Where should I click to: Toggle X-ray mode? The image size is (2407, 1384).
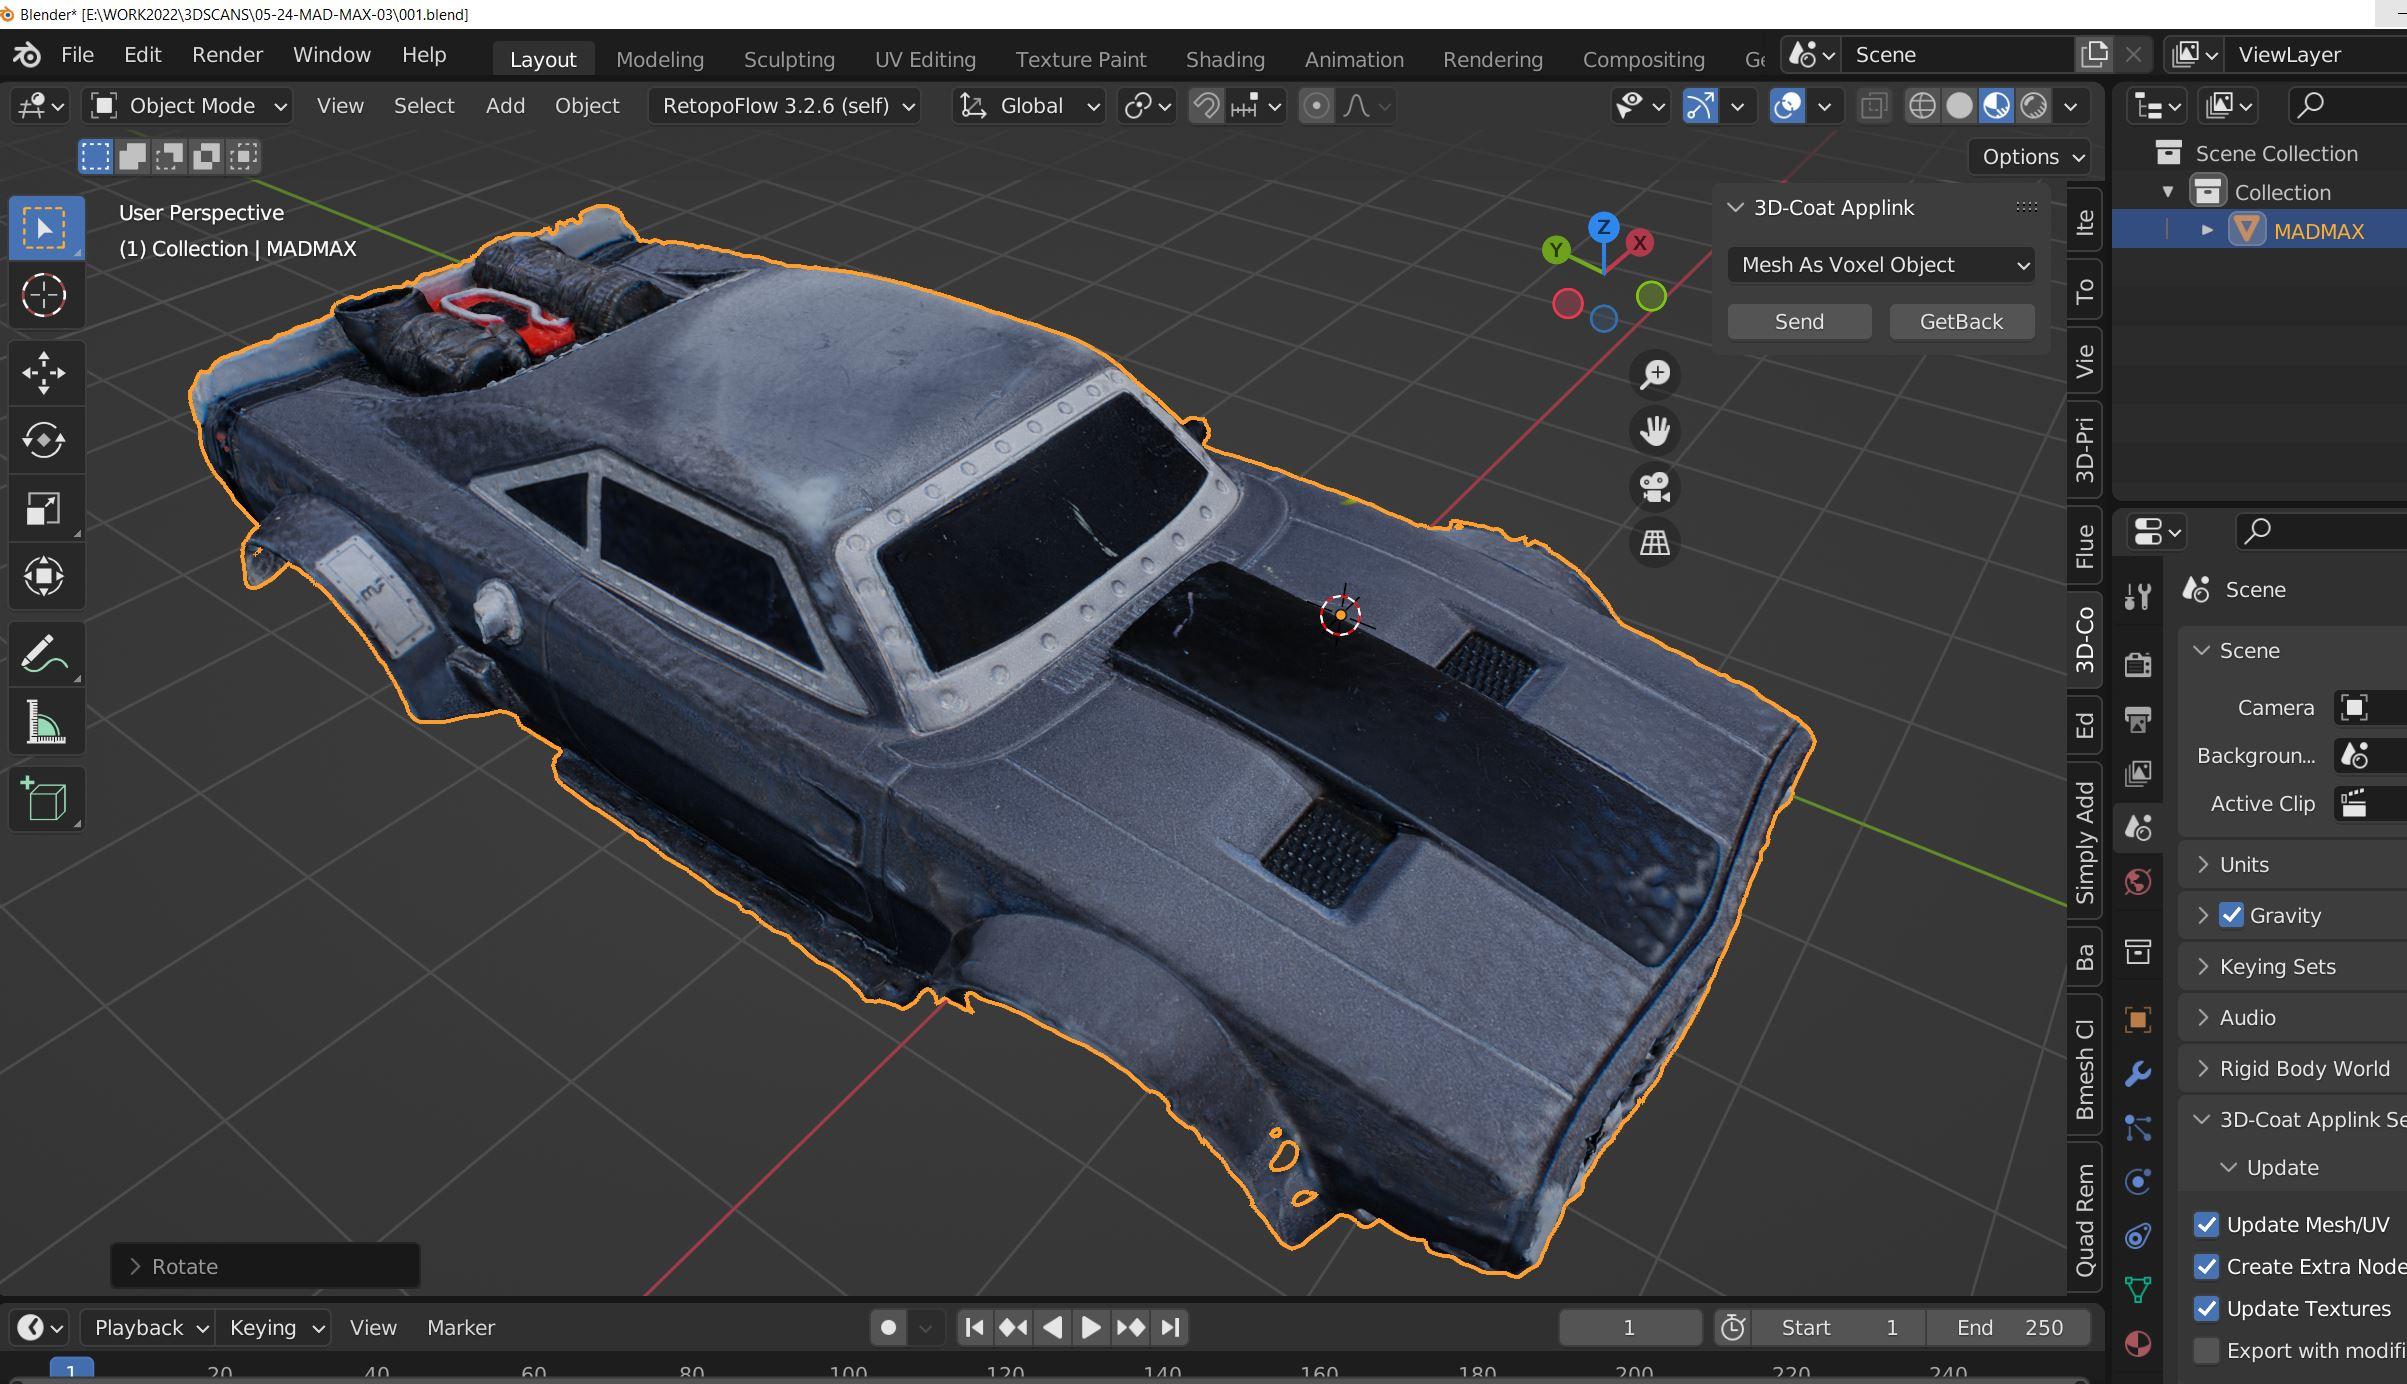[x=1874, y=106]
